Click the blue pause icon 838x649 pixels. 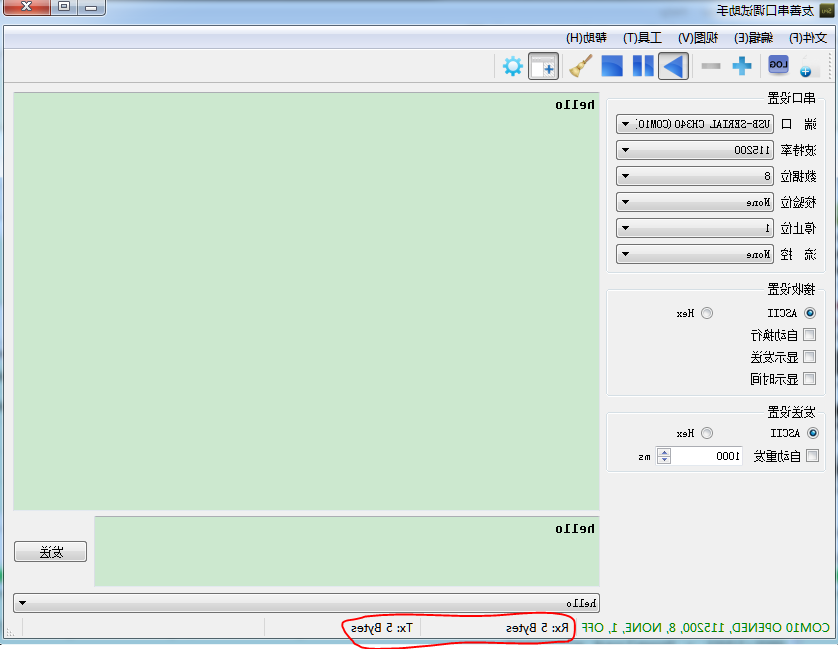point(643,66)
